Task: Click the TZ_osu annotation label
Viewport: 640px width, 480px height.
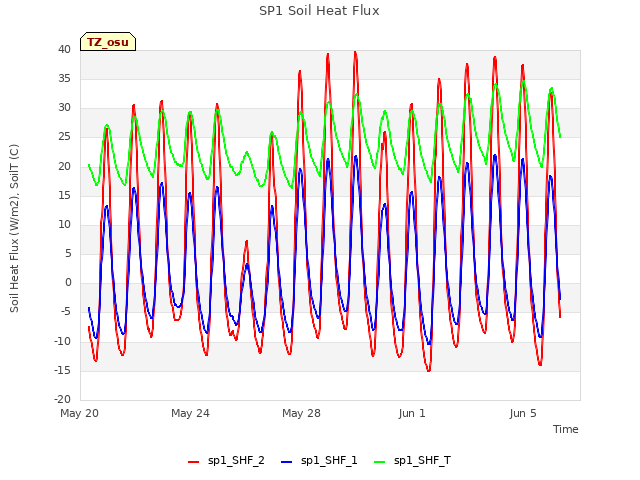Action: [x=108, y=42]
